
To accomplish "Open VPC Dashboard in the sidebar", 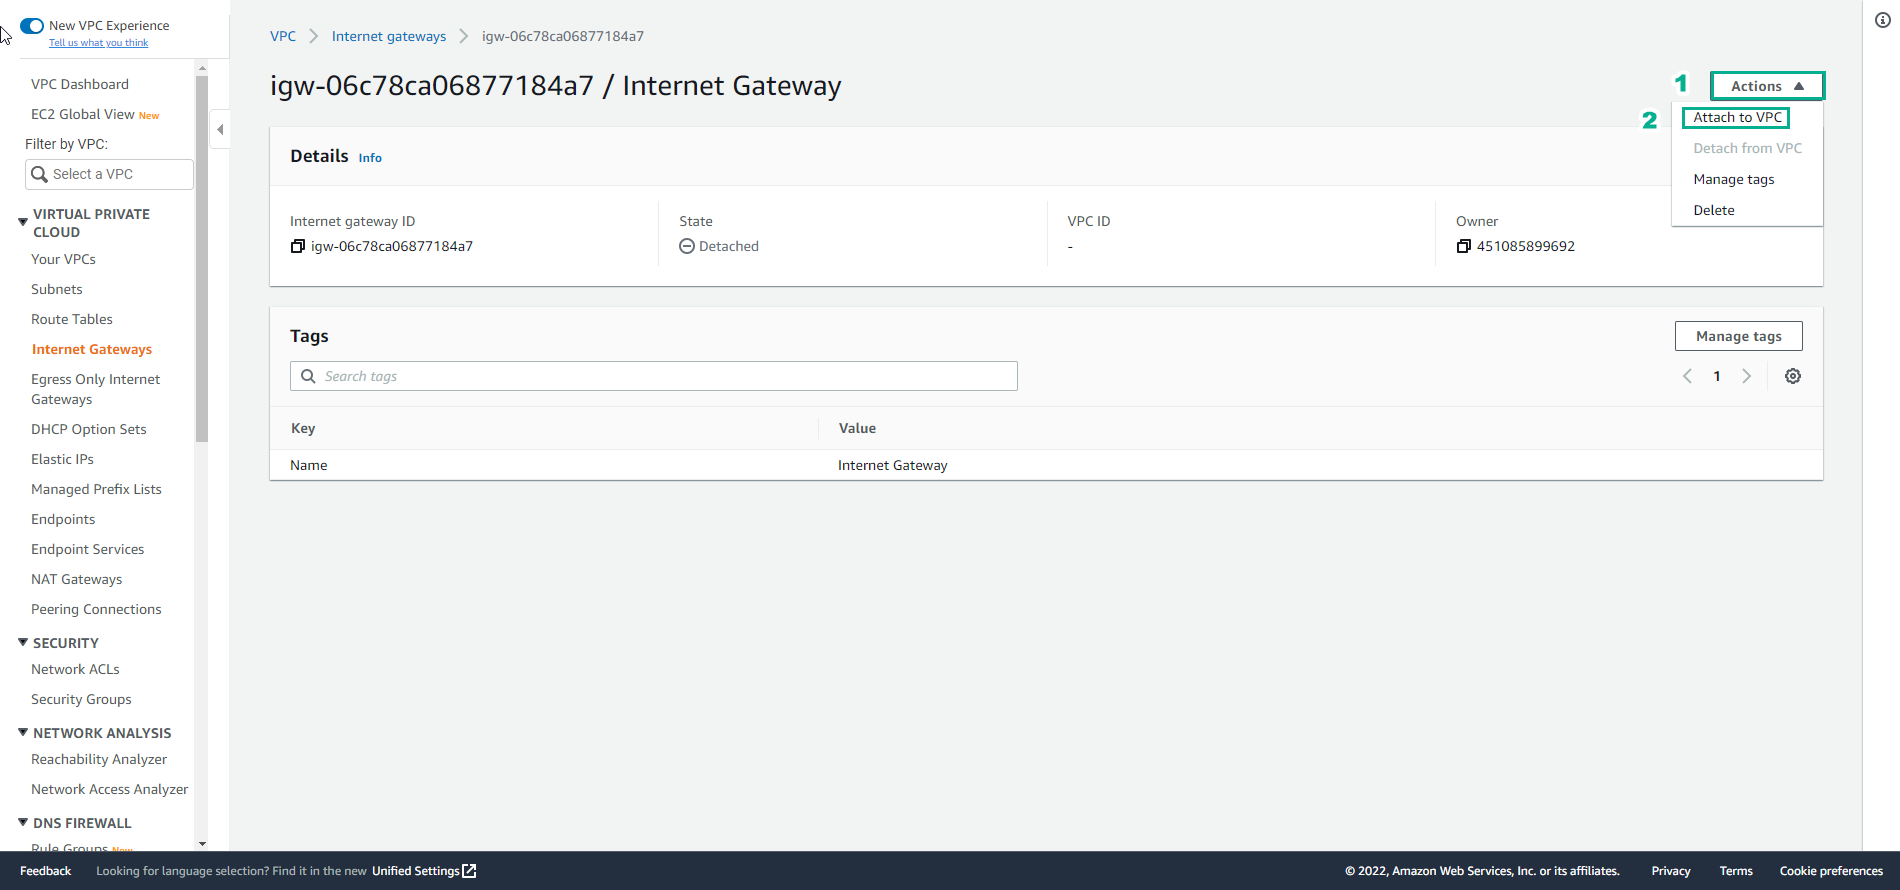I will [80, 84].
